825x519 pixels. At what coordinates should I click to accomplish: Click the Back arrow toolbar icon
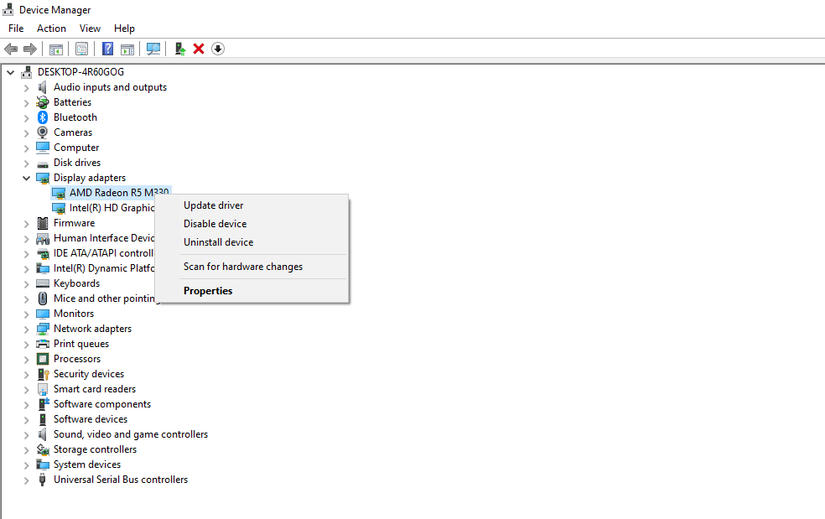[x=11, y=49]
